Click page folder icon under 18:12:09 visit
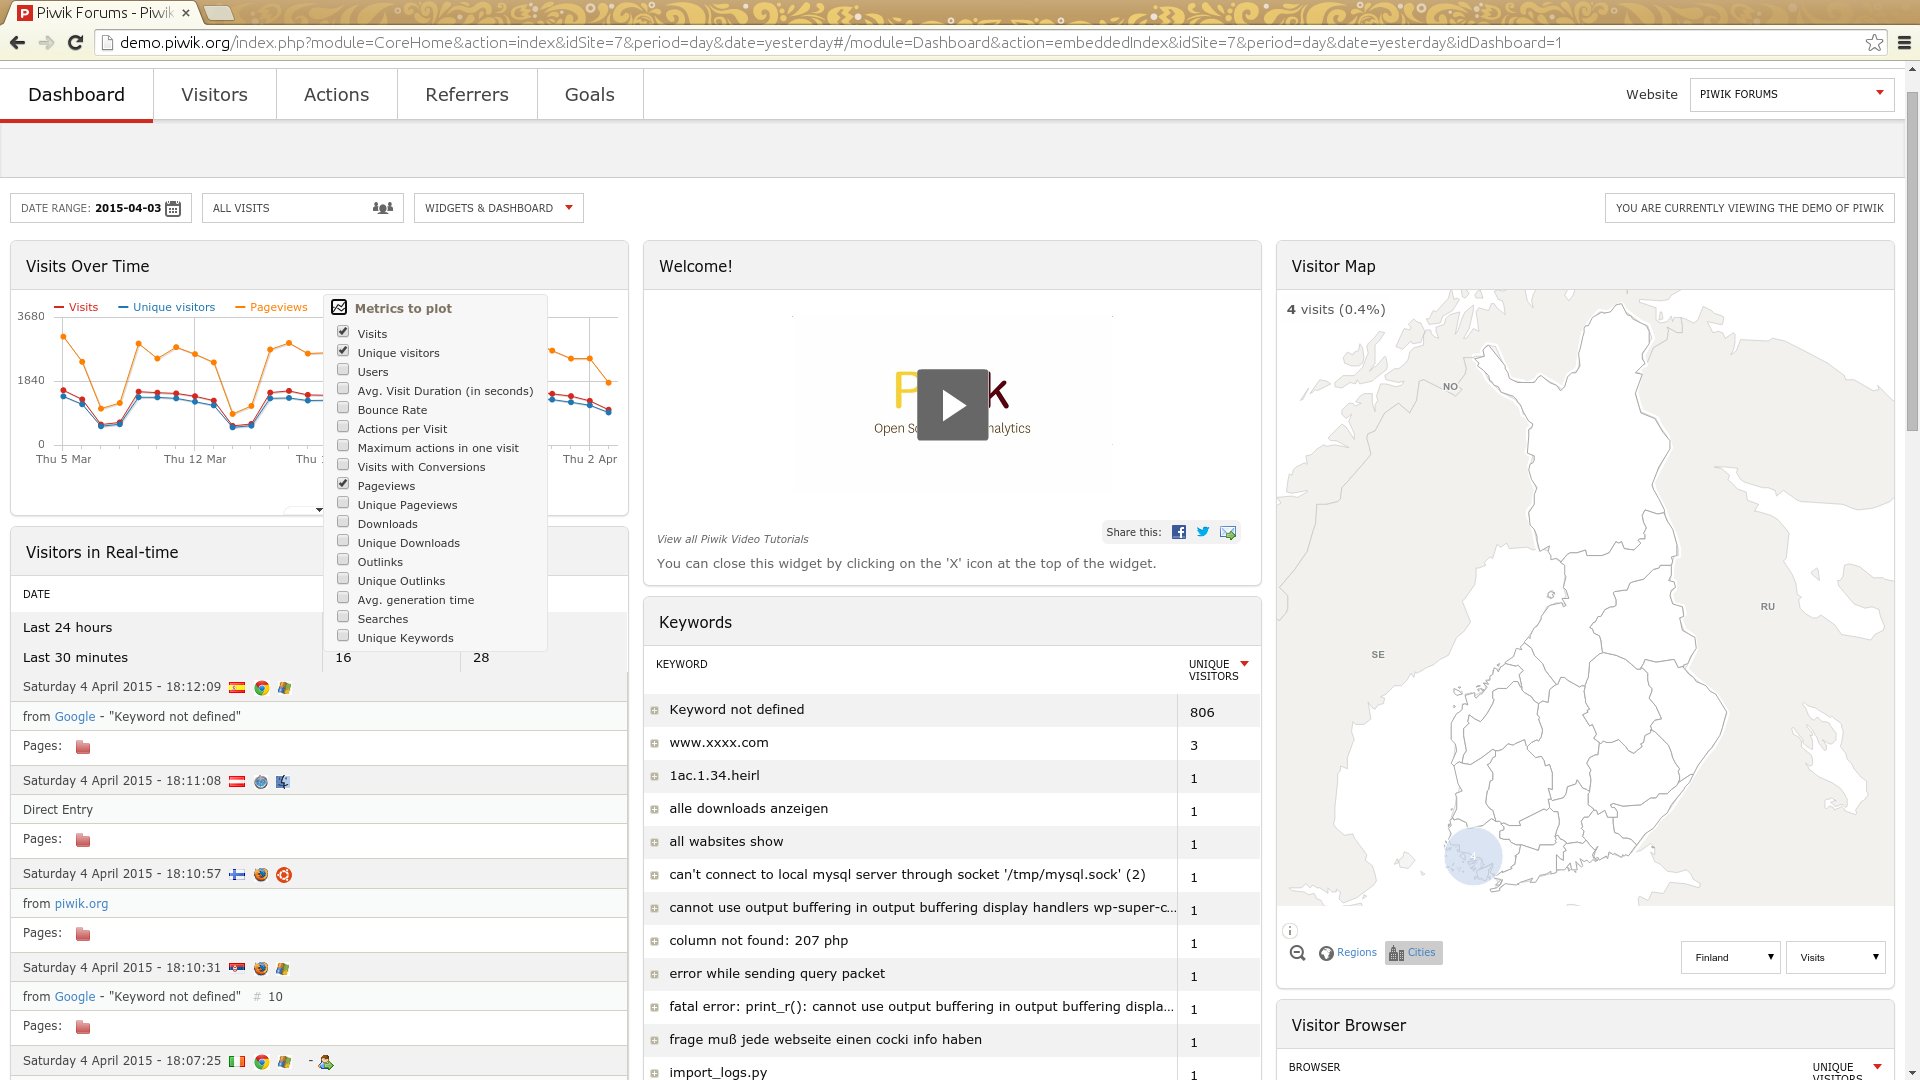1920x1080 pixels. point(83,747)
